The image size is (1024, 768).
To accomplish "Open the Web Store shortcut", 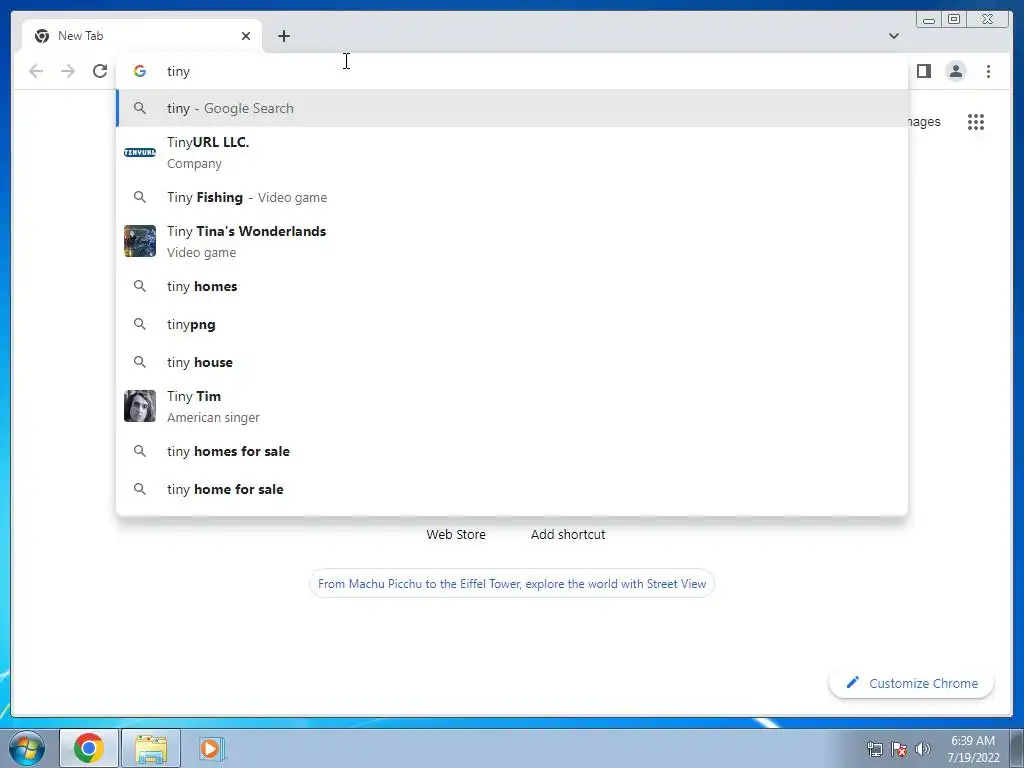I will coord(456,534).
